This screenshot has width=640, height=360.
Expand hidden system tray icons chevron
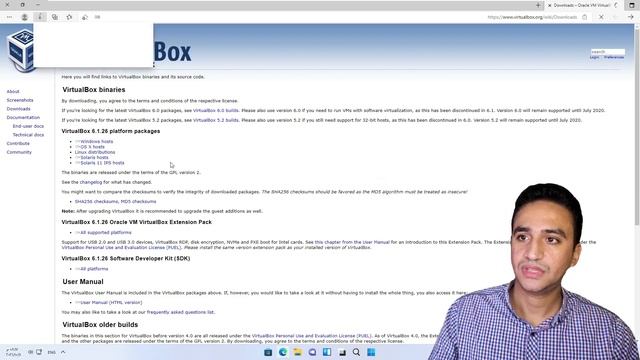(63, 352)
